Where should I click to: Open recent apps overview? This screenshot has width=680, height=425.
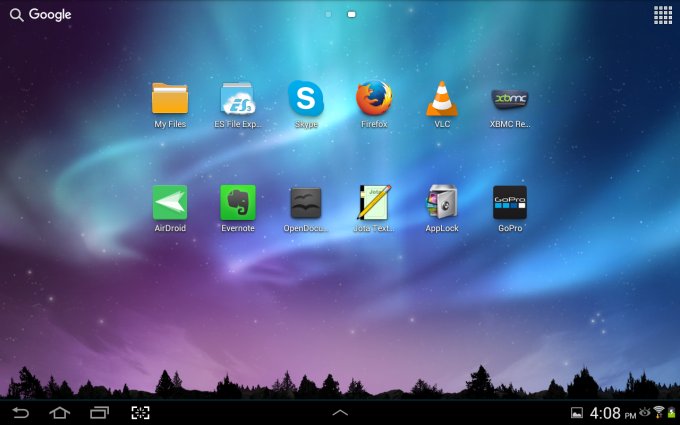(99, 412)
